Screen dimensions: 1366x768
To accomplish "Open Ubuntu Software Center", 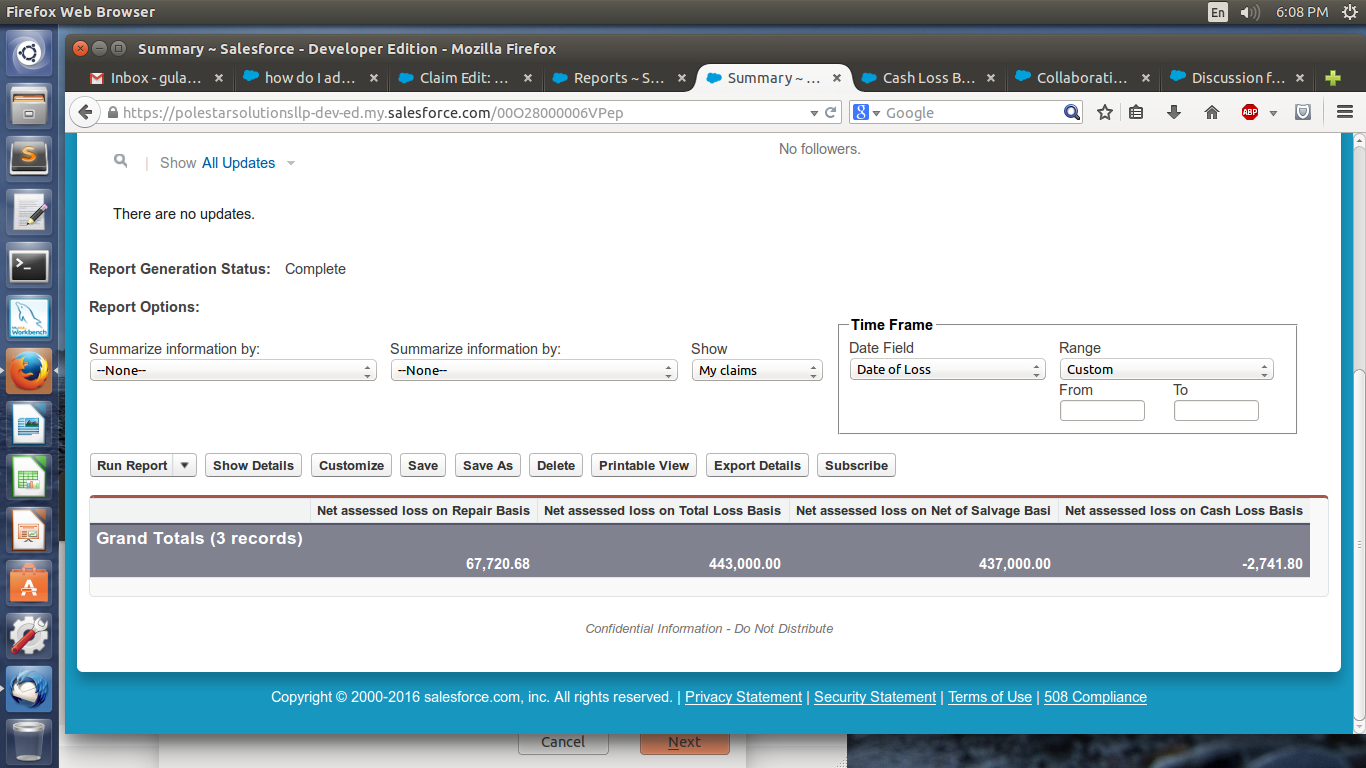I will 29,583.
